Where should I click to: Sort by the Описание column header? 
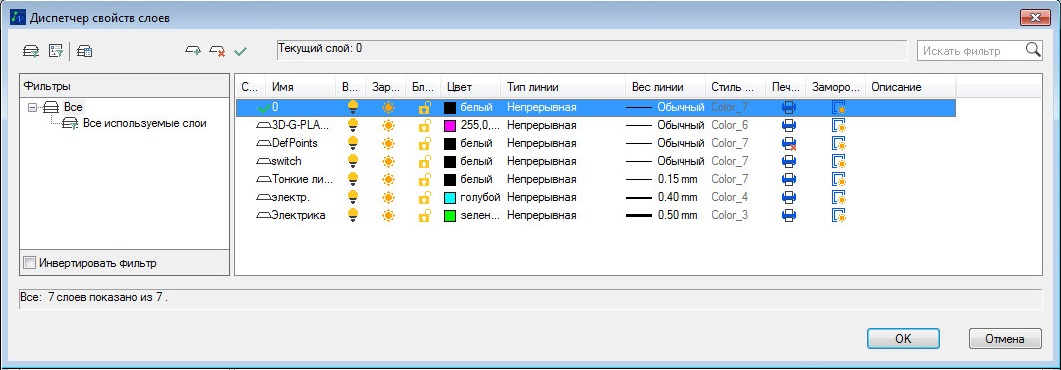910,87
